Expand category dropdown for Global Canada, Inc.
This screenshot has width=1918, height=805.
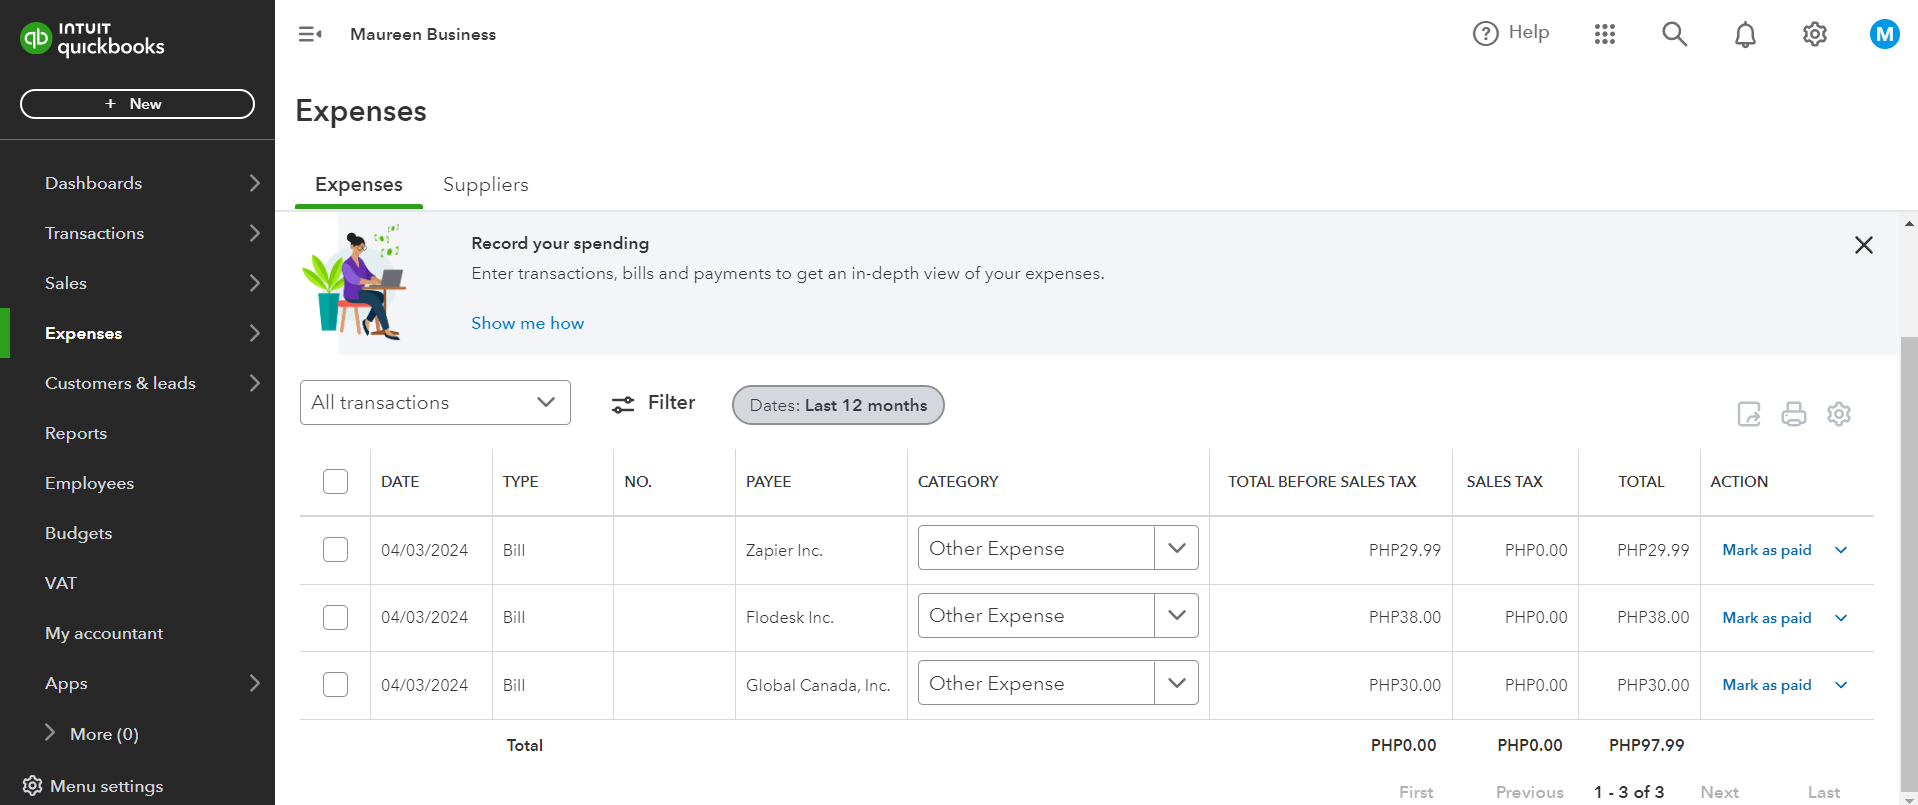[x=1176, y=683]
